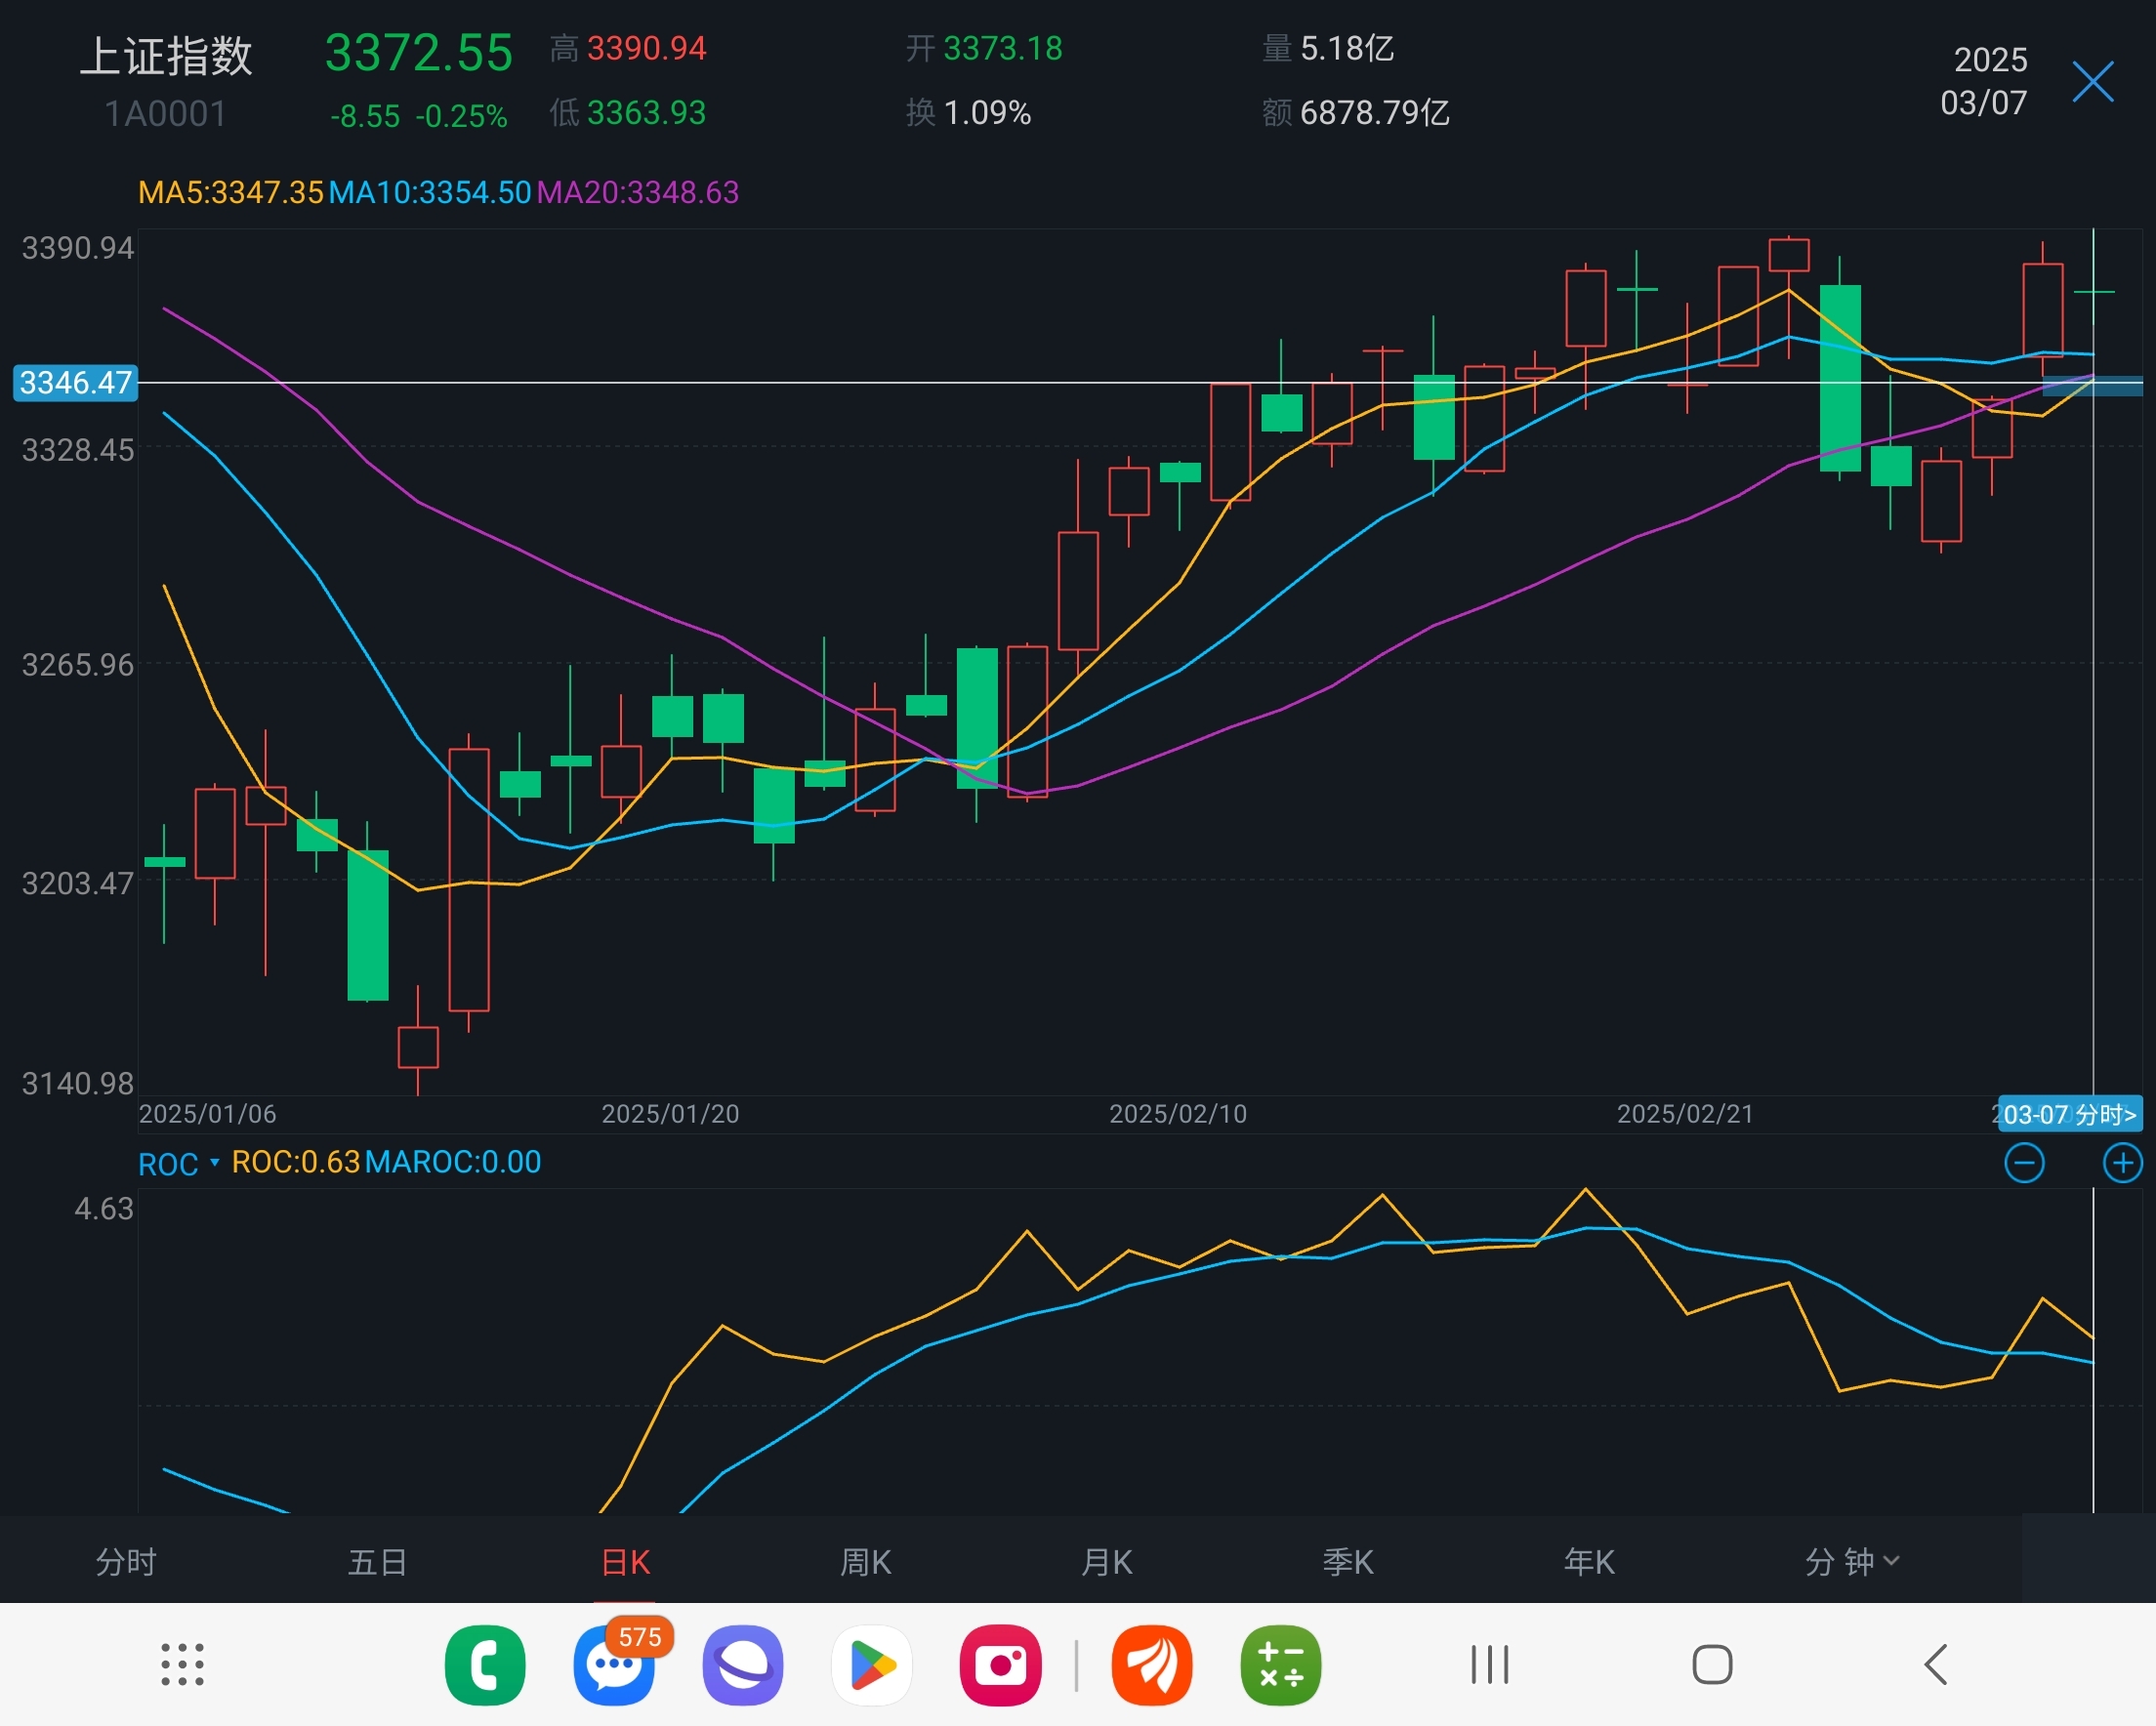Switch to the 周K weekly tab
Viewport: 2156px width, 1726px height.
coord(865,1561)
